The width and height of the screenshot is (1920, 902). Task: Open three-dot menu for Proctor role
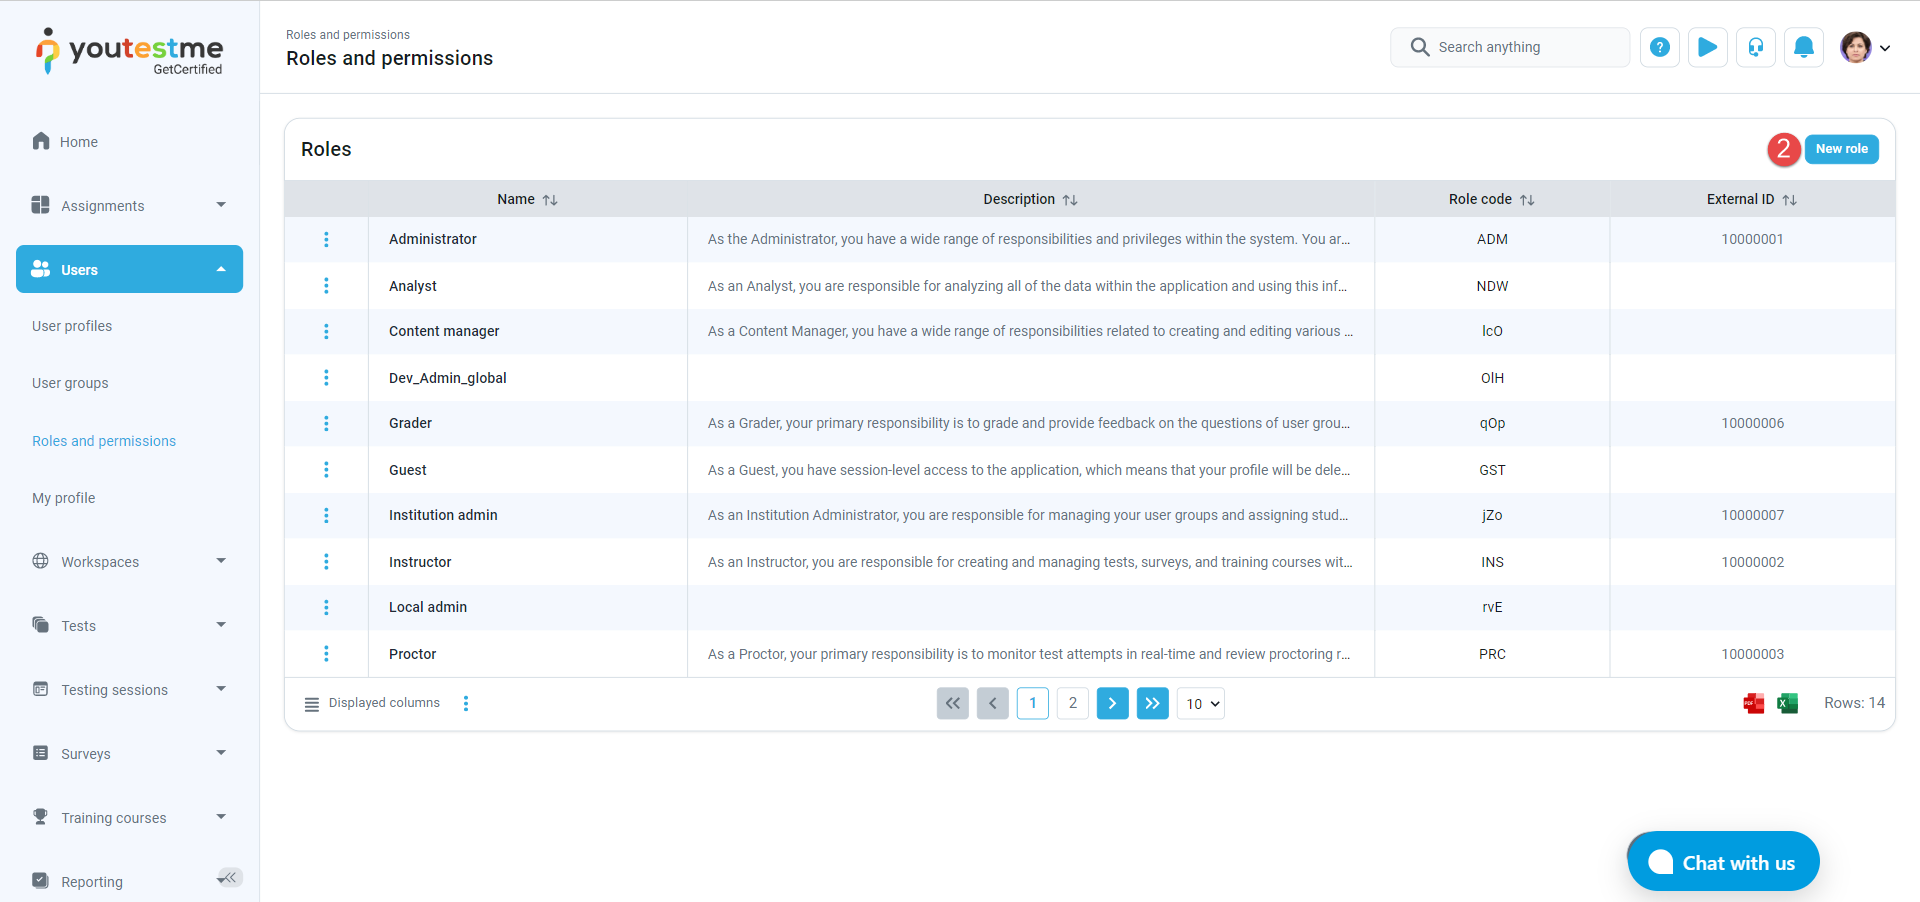click(x=326, y=654)
